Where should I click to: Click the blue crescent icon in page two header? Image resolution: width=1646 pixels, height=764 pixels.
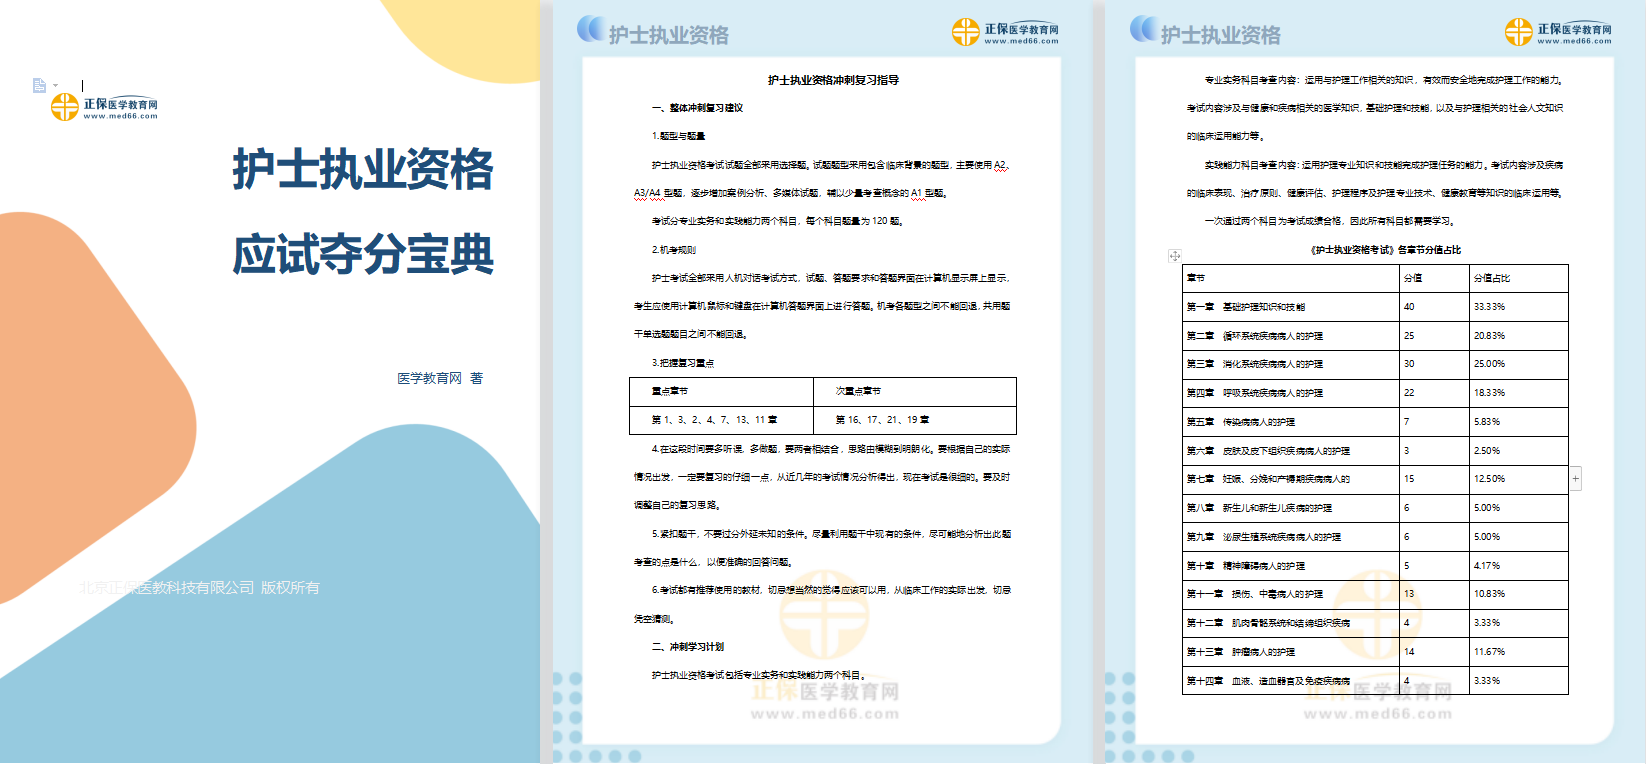click(x=591, y=29)
